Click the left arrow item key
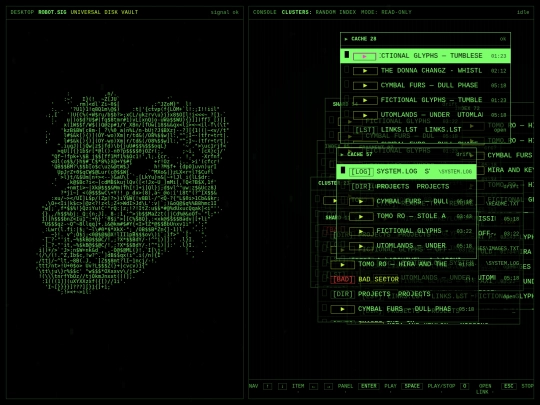 313,386
